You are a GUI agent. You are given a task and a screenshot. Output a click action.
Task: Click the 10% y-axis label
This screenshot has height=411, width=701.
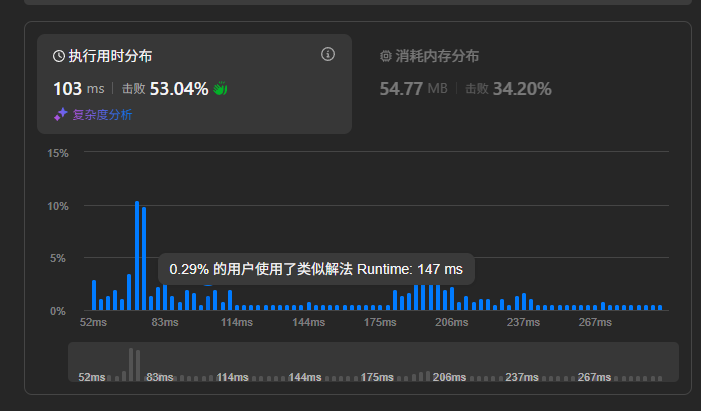58,206
